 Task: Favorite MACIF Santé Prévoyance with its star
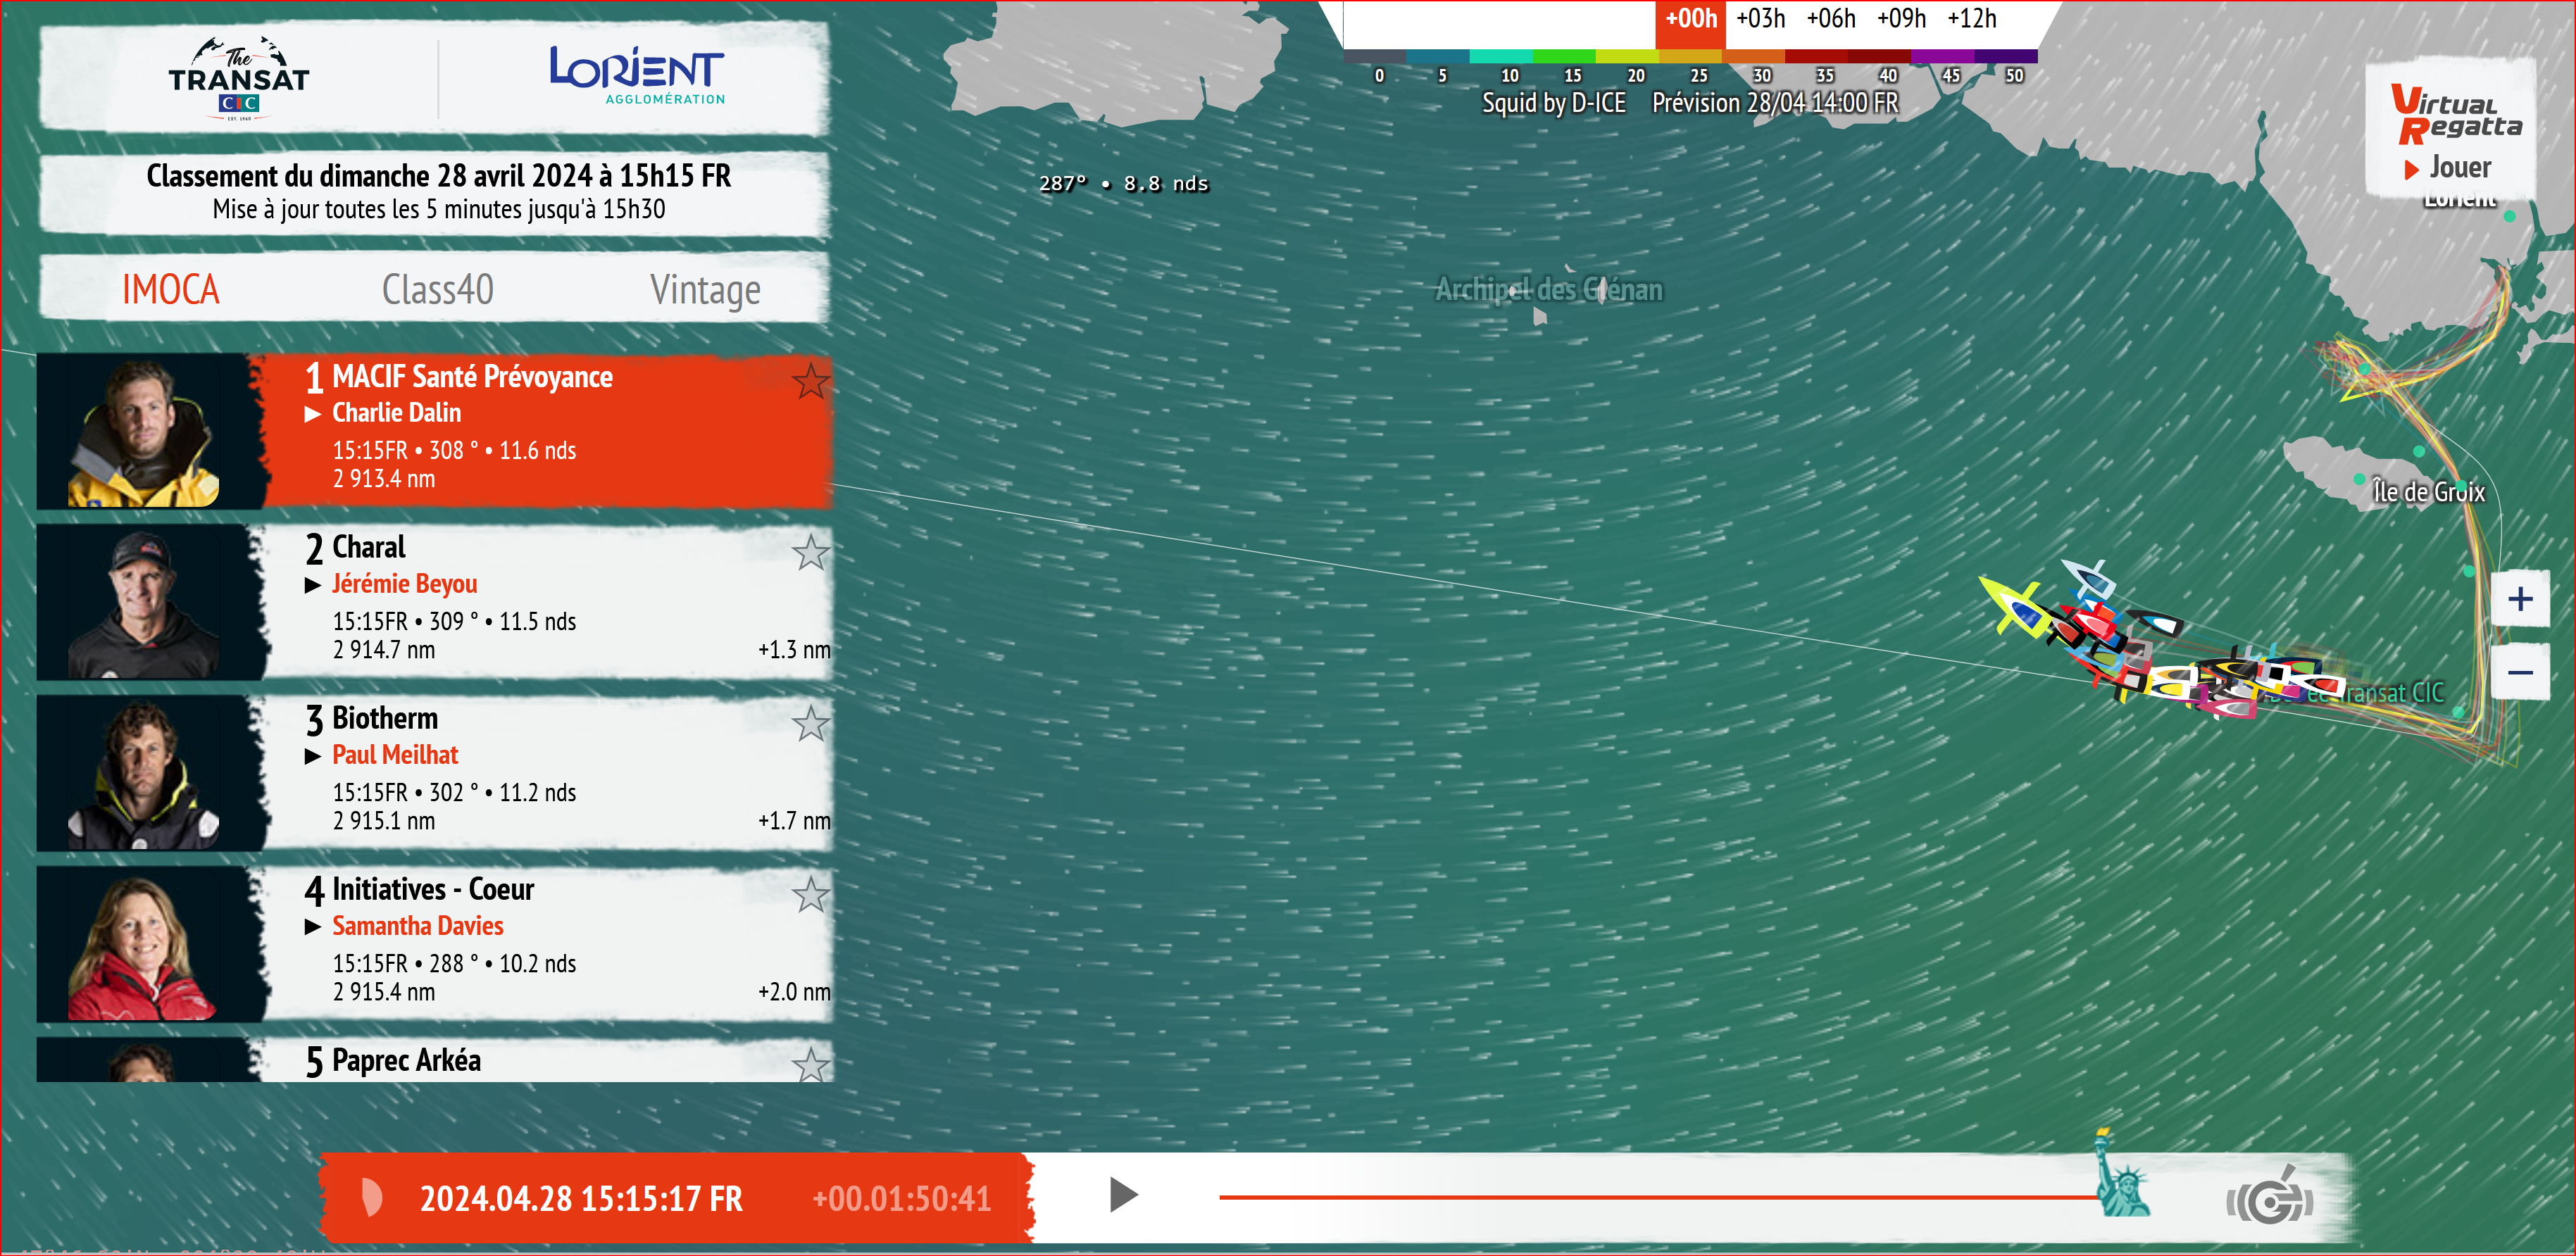(811, 381)
